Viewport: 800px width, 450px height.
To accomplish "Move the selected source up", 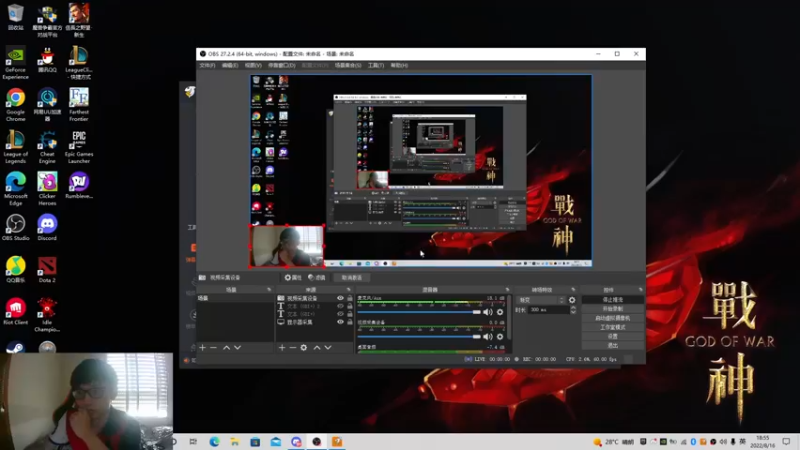I will coord(317,347).
